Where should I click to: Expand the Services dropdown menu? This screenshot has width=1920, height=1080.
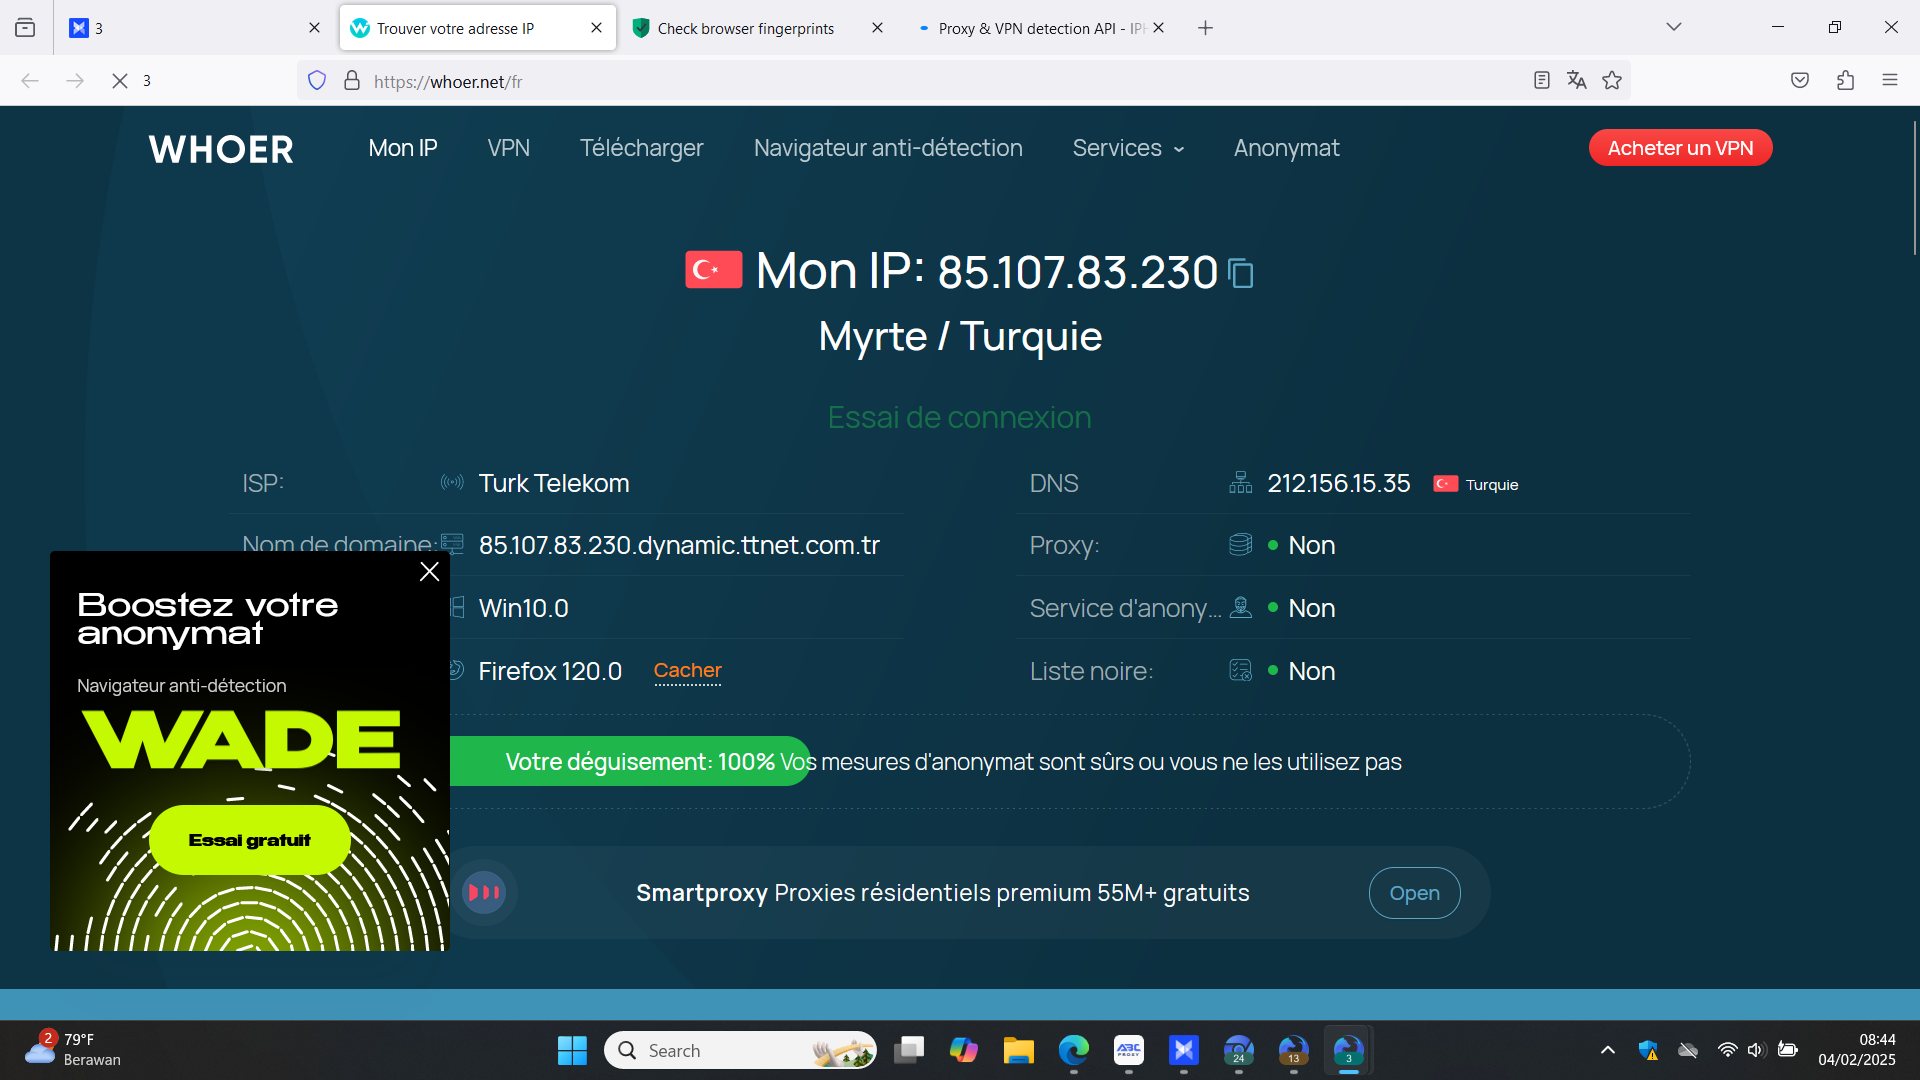pos(1128,148)
